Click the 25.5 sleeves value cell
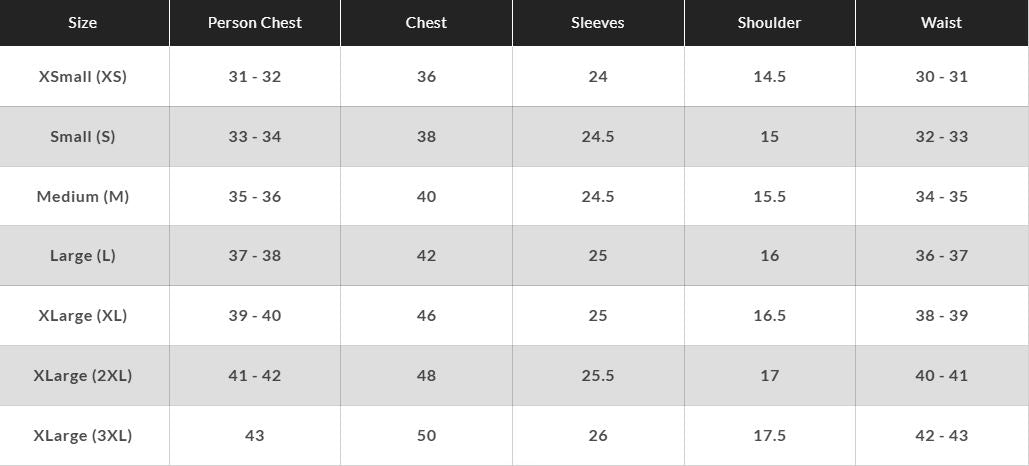This screenshot has width=1029, height=466. tap(598, 375)
